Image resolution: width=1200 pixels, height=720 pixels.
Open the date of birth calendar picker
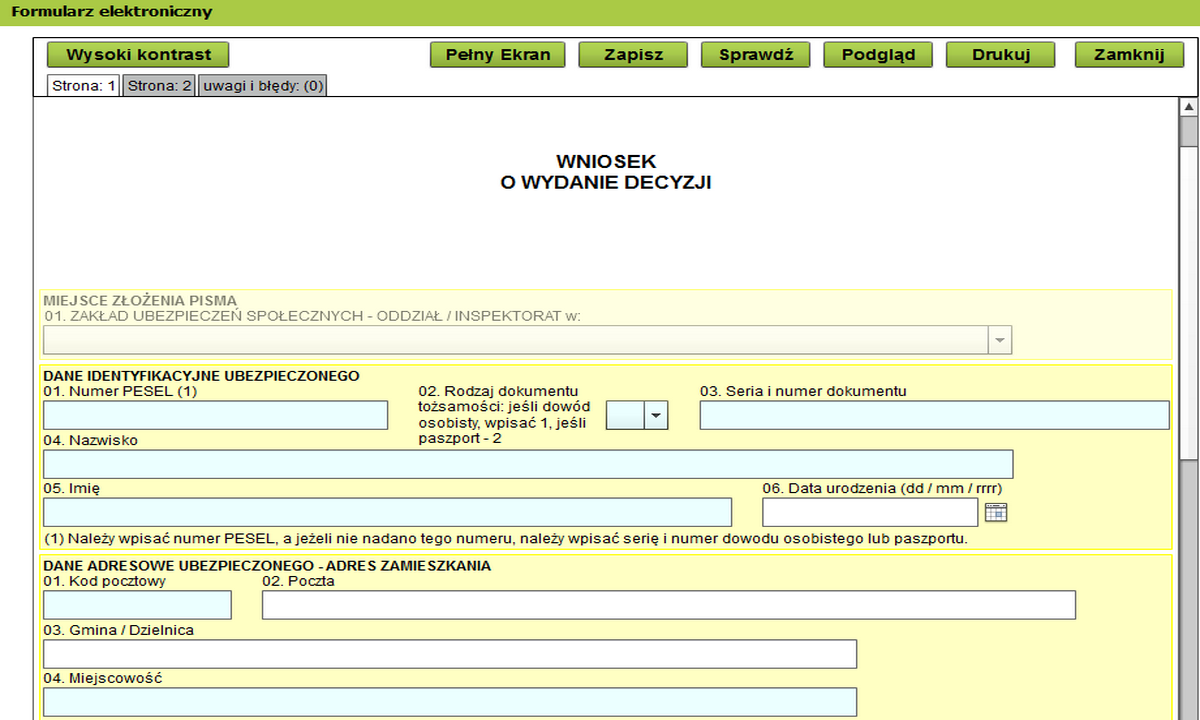click(x=995, y=513)
